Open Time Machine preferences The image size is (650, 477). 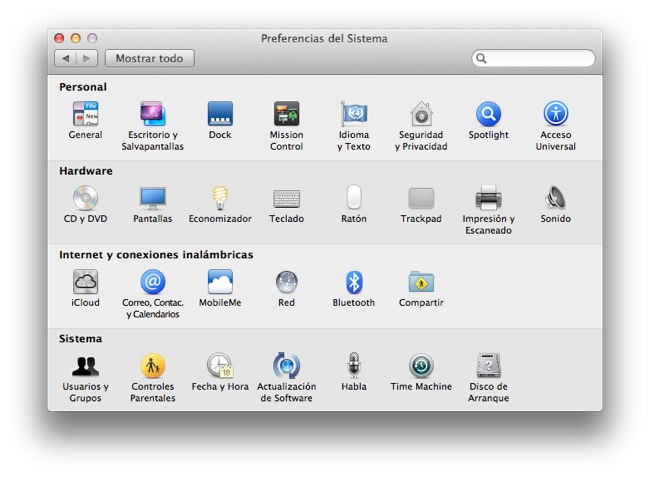(421, 366)
